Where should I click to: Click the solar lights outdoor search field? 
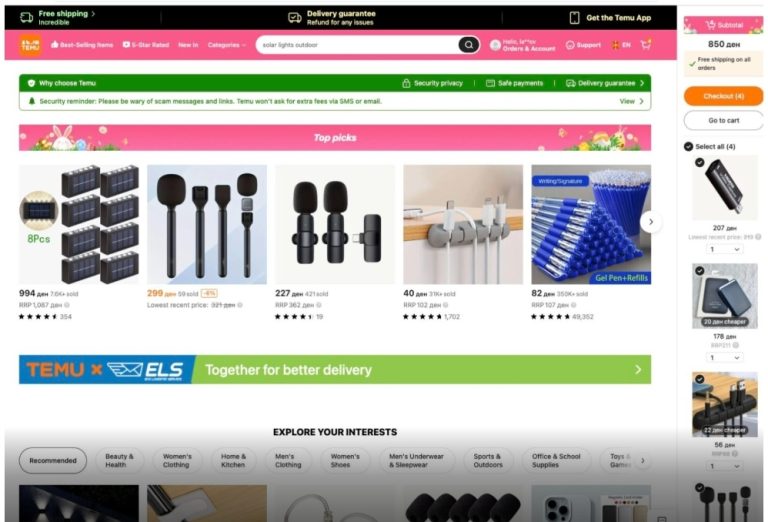[358, 45]
